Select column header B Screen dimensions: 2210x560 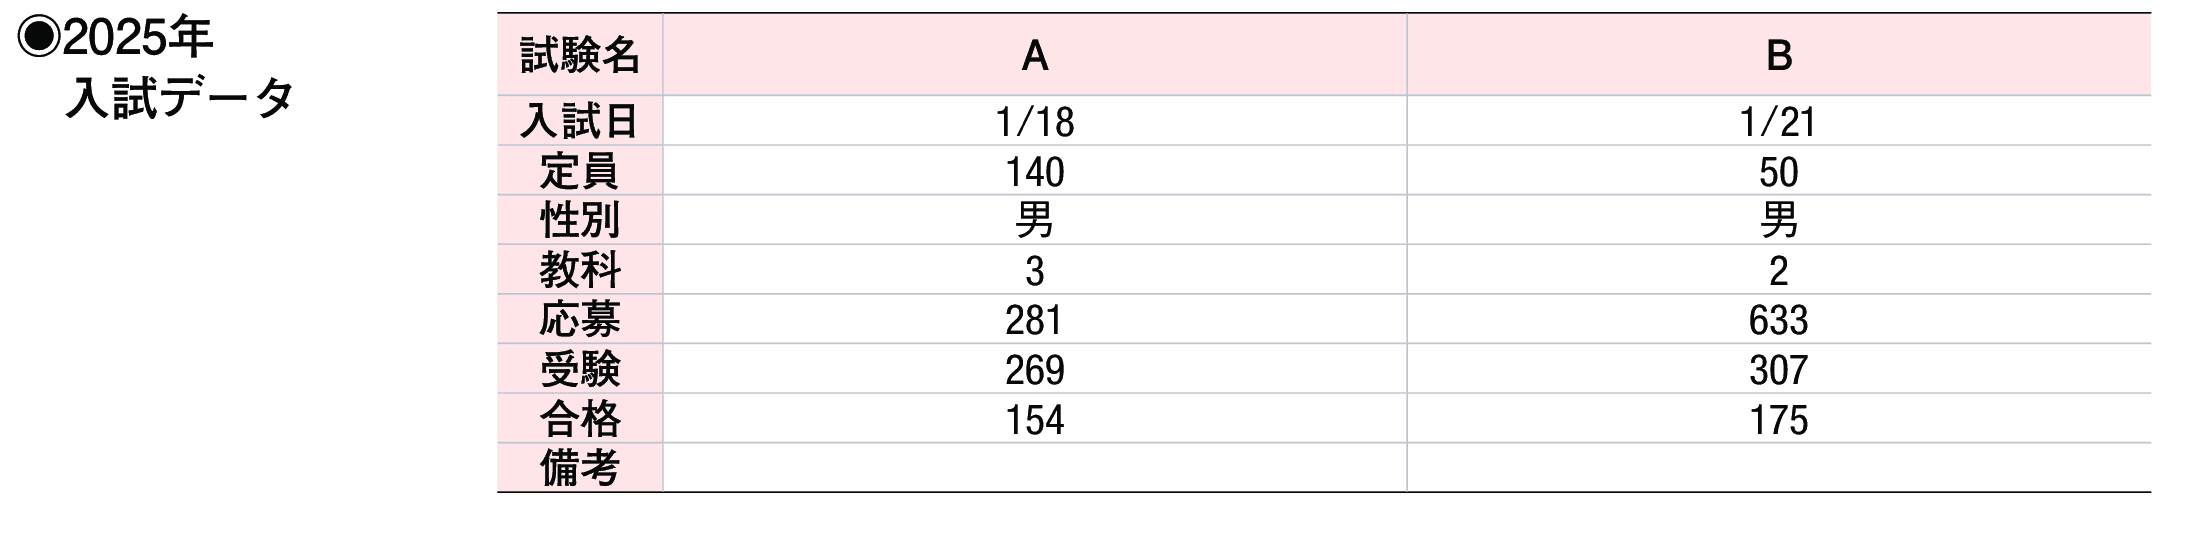click(1779, 55)
